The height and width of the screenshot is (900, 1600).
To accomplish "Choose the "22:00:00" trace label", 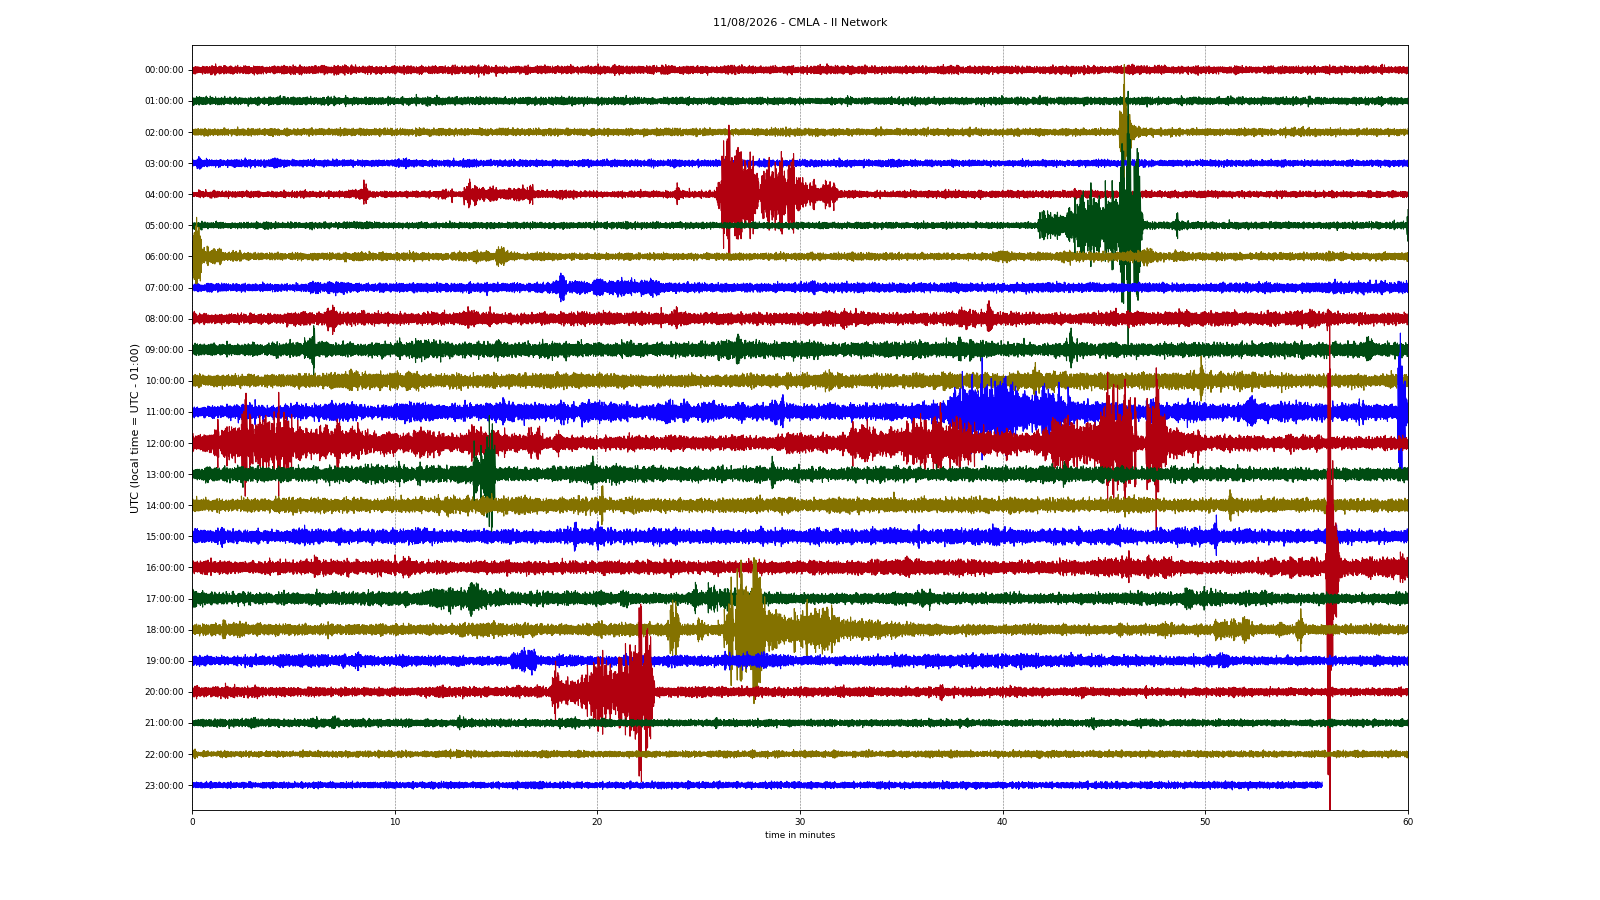I will click(164, 754).
